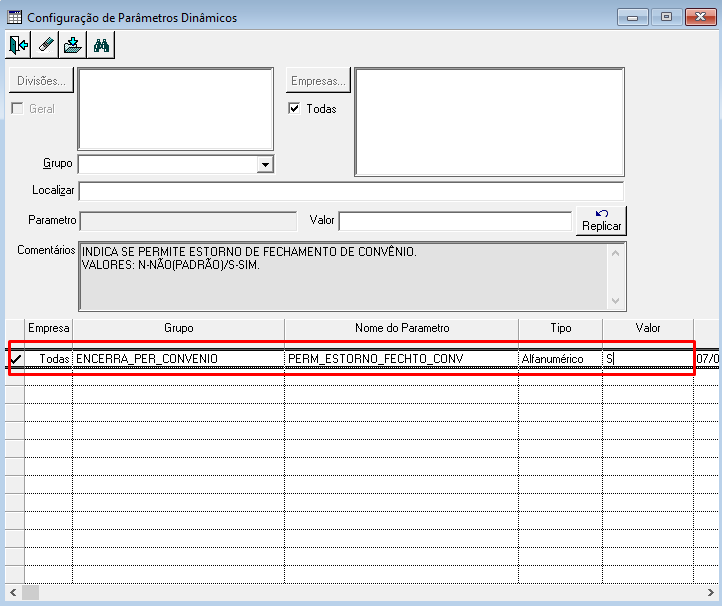Click the Valor column header in the grid
The image size is (722, 606).
pyautogui.click(x=648, y=328)
